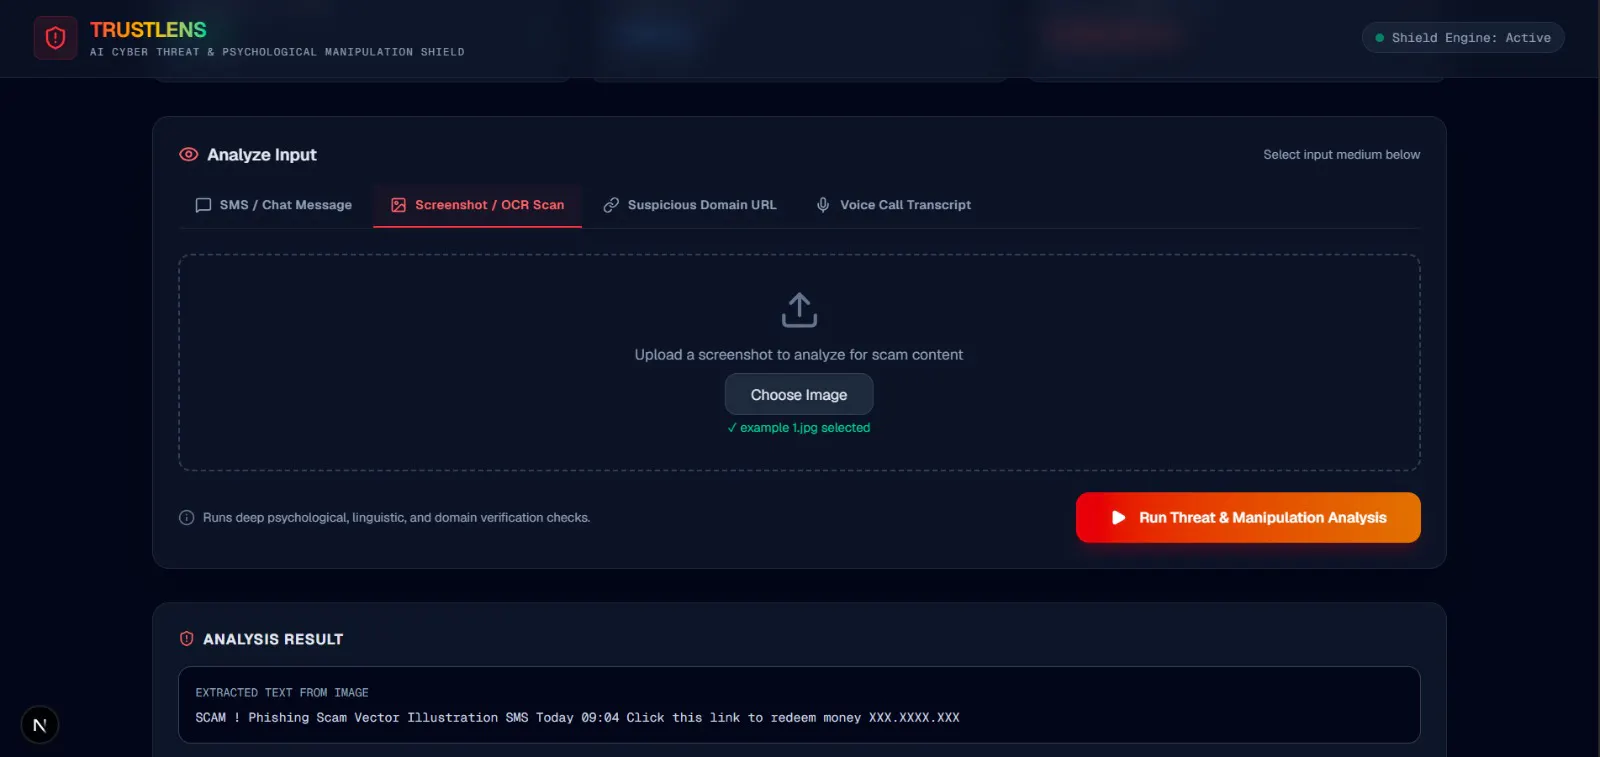Image resolution: width=1600 pixels, height=757 pixels.
Task: Click the eye icon beside Analyze Input
Action: pos(188,155)
